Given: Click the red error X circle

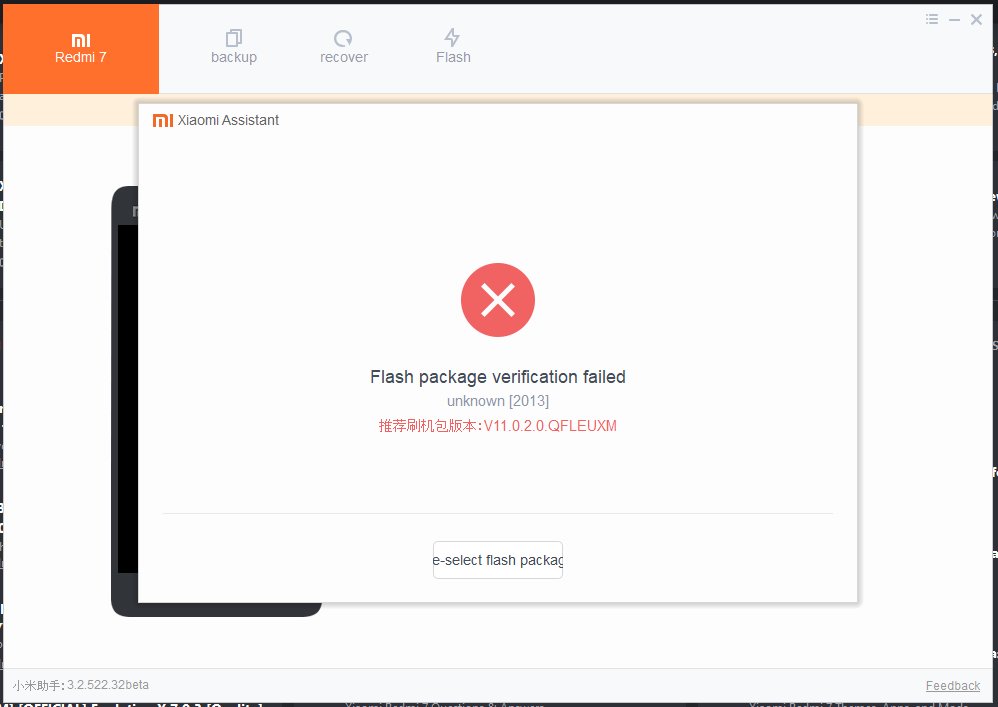Looking at the screenshot, I should (498, 300).
